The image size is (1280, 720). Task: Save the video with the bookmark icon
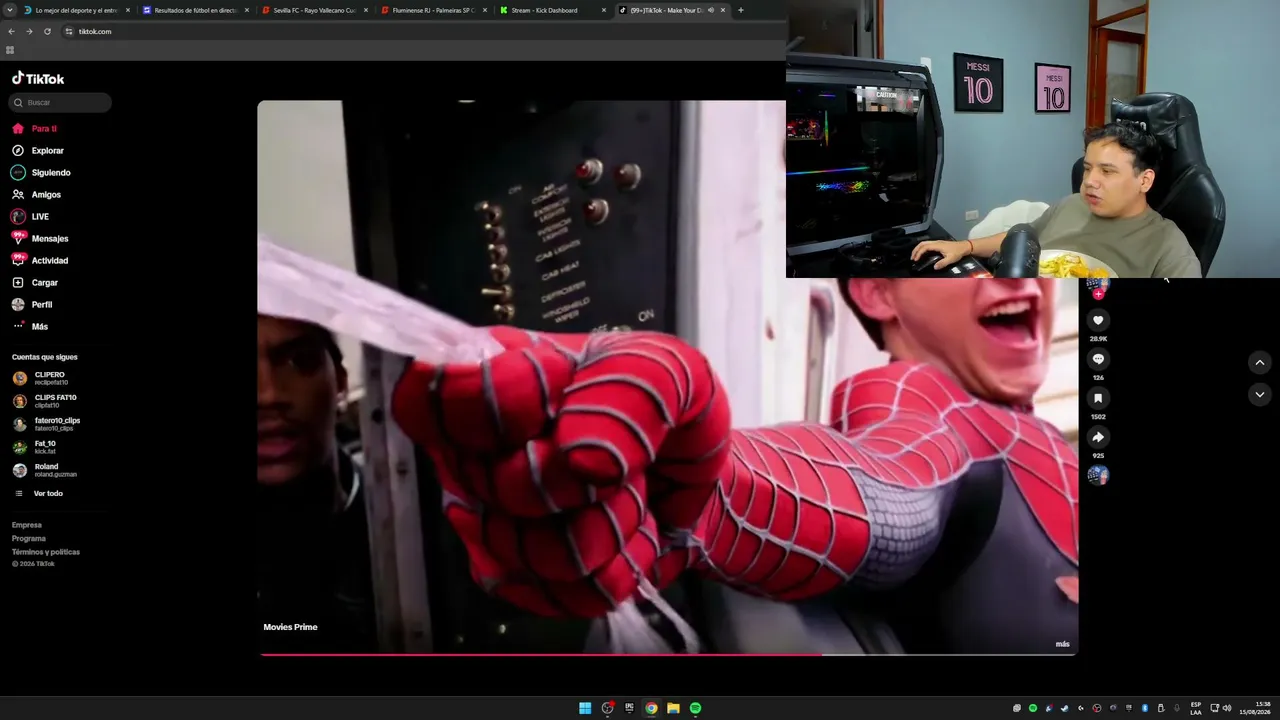1098,398
